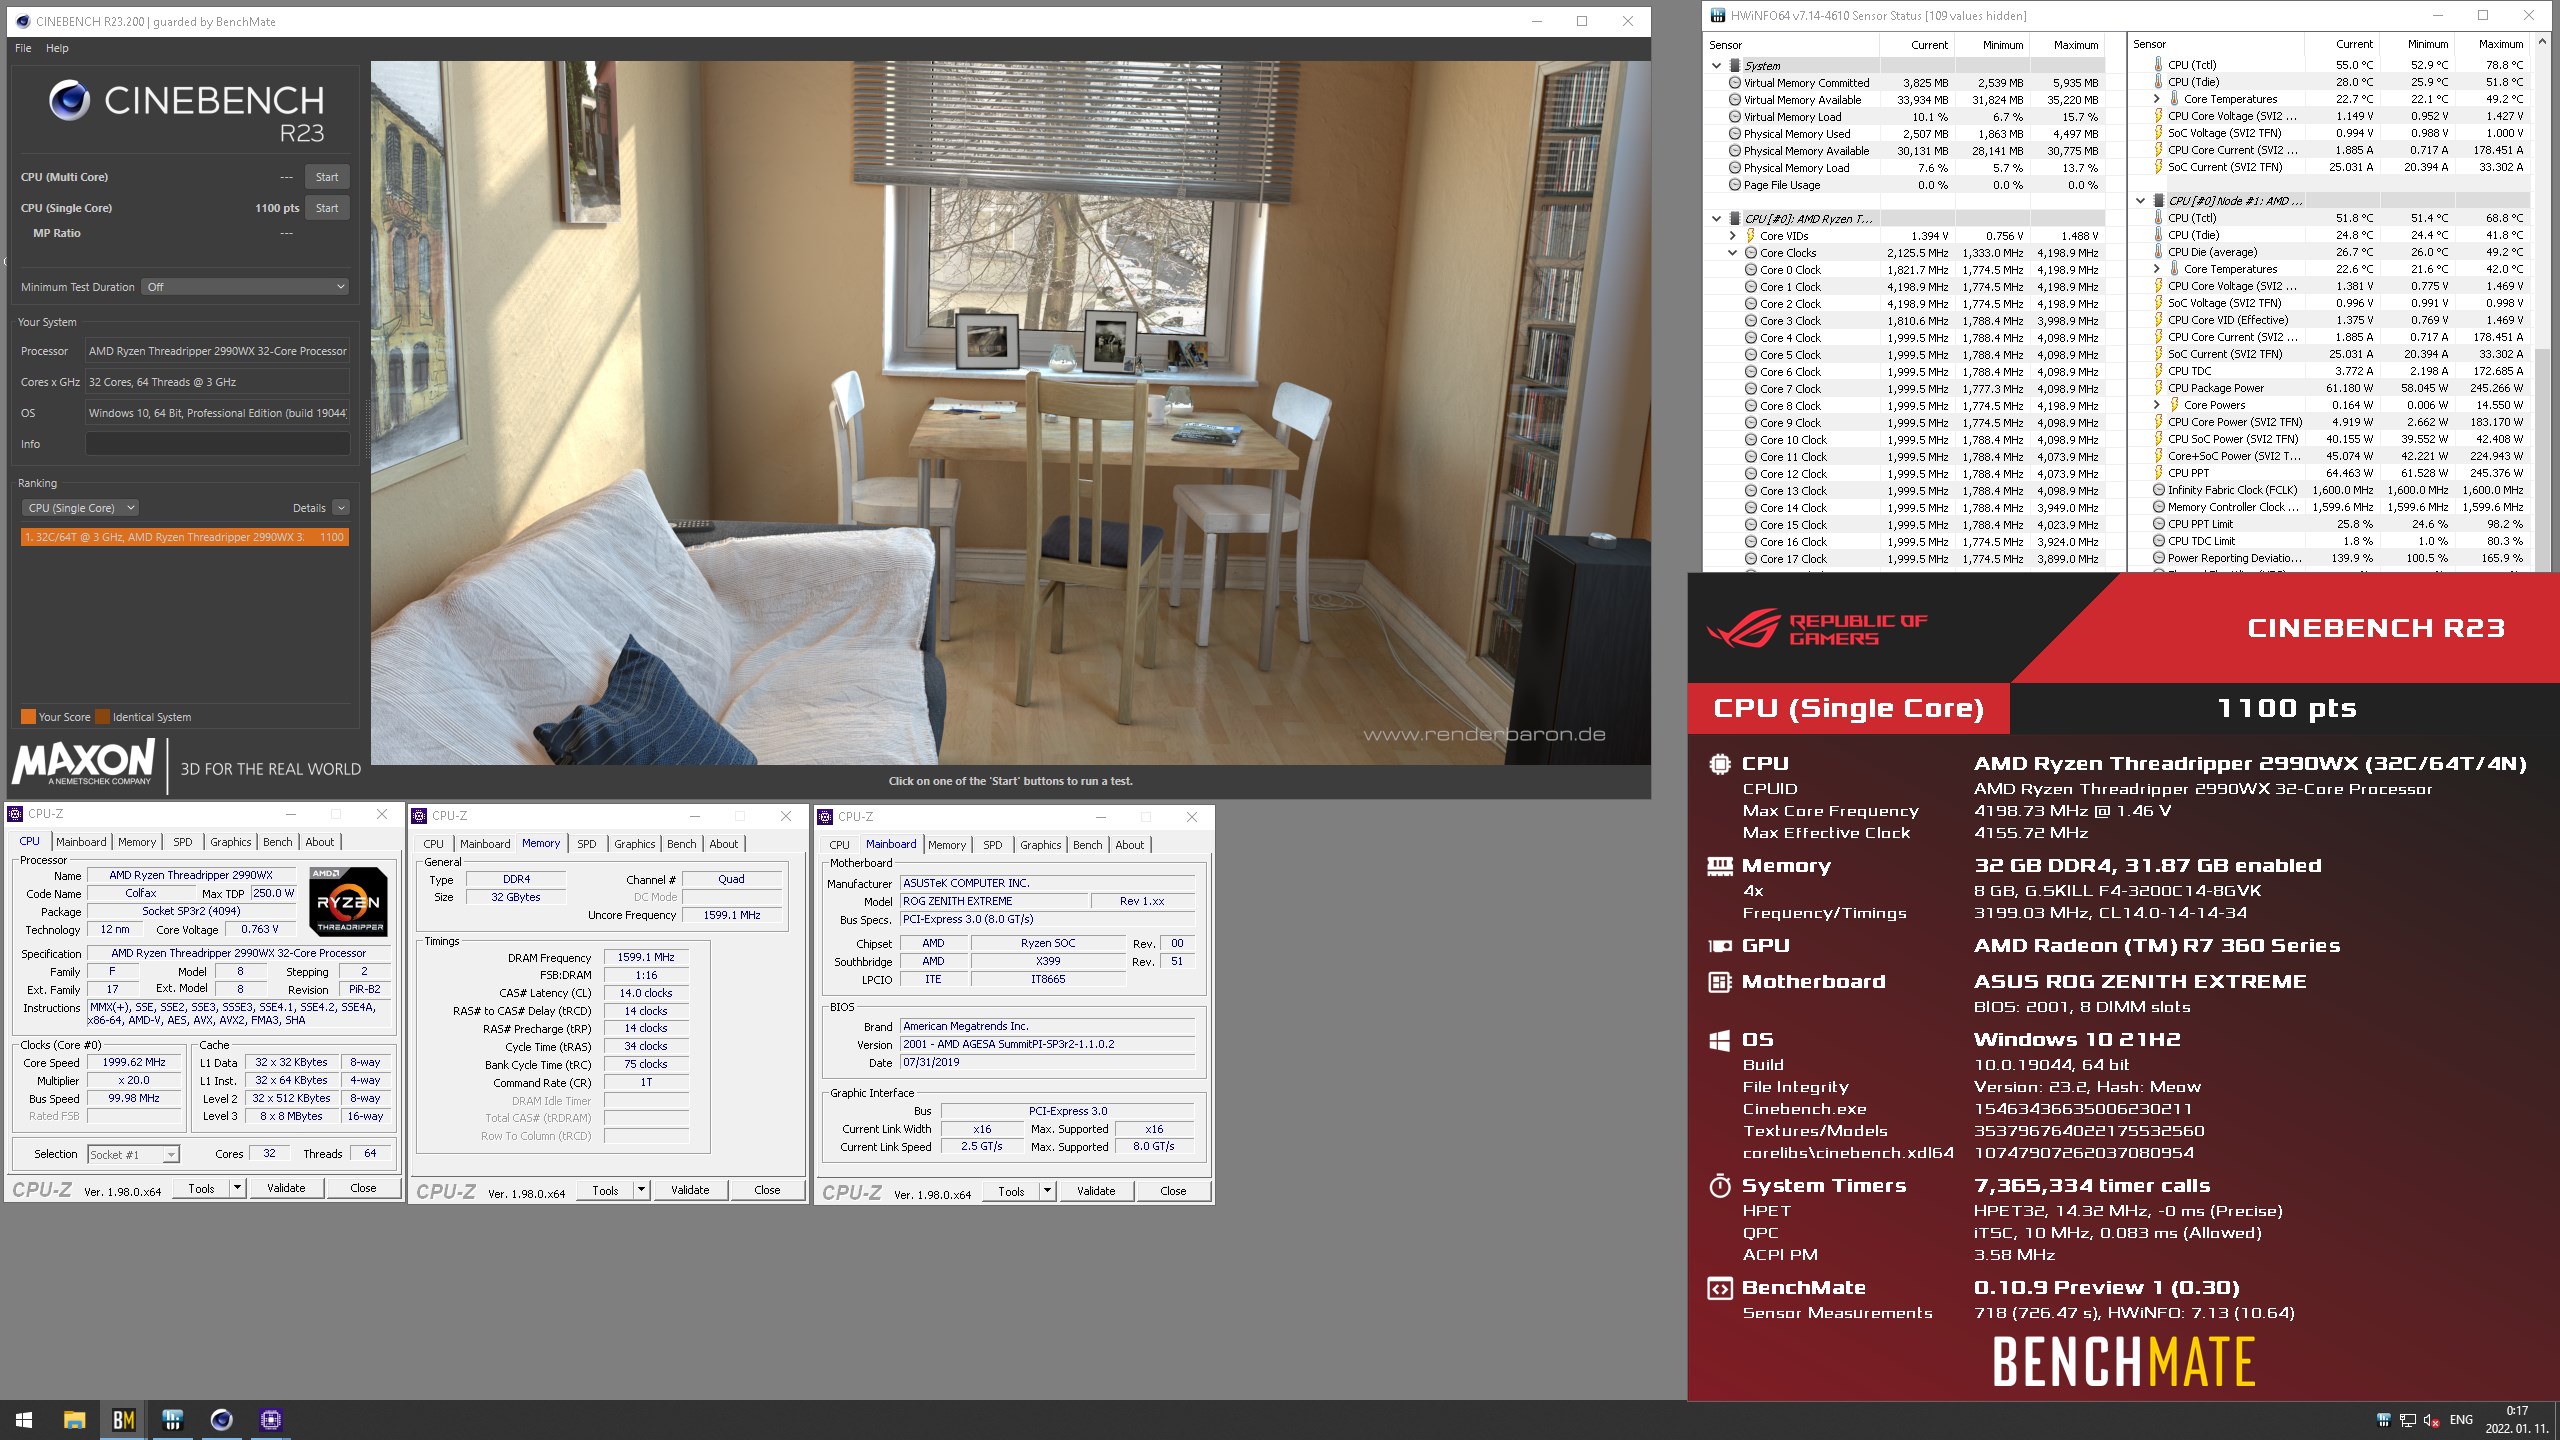The height and width of the screenshot is (1440, 2560).
Task: Click Validate in the Mainboard tab CPU-Z window
Action: pyautogui.click(x=1096, y=1191)
